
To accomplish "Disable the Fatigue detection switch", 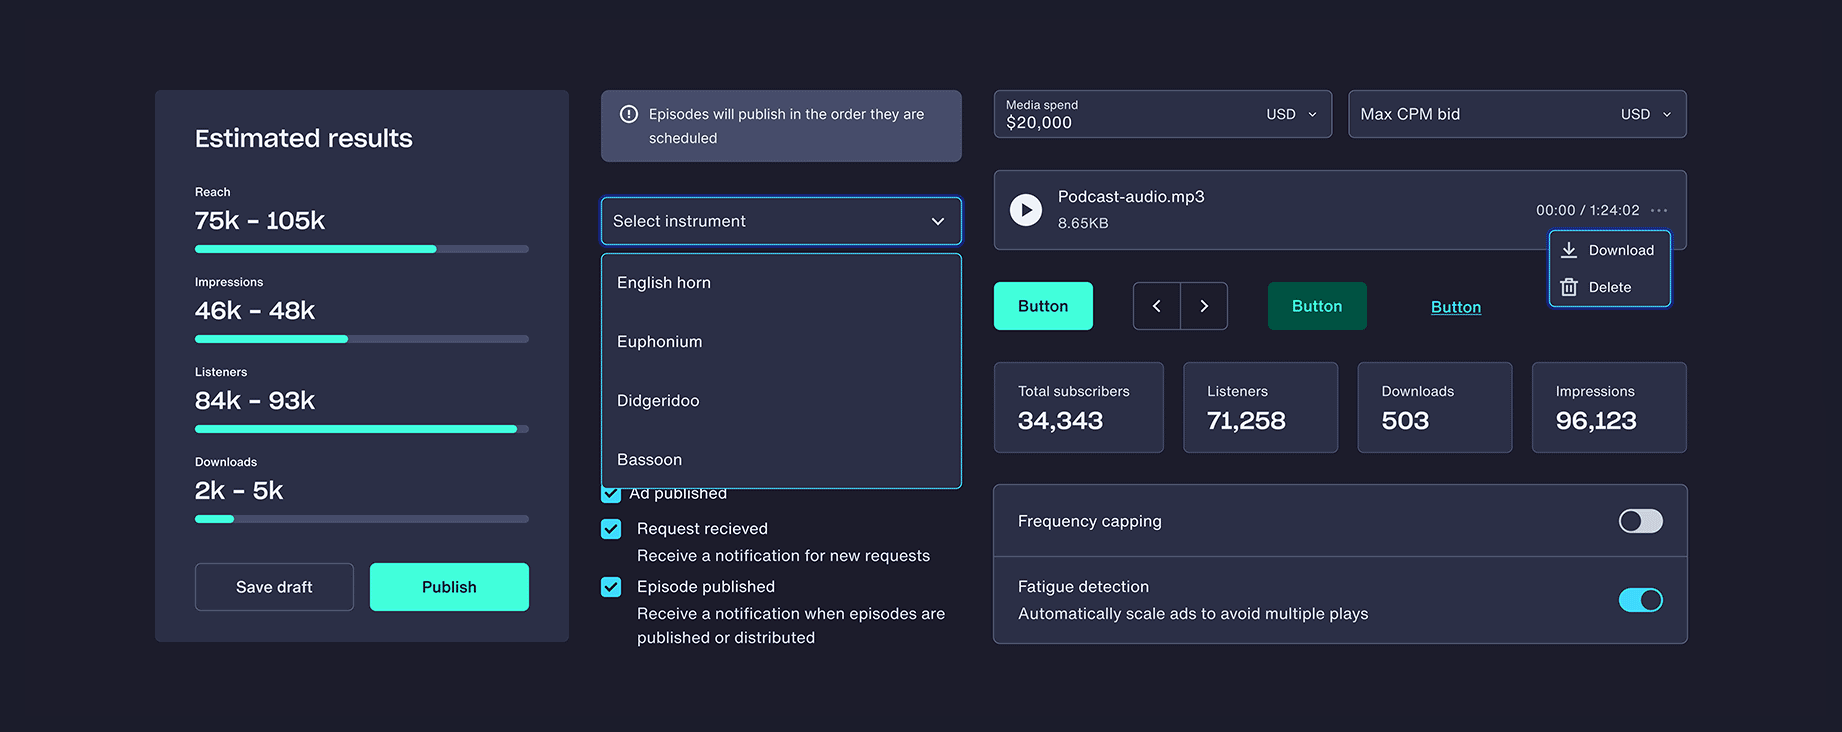I will [1641, 600].
